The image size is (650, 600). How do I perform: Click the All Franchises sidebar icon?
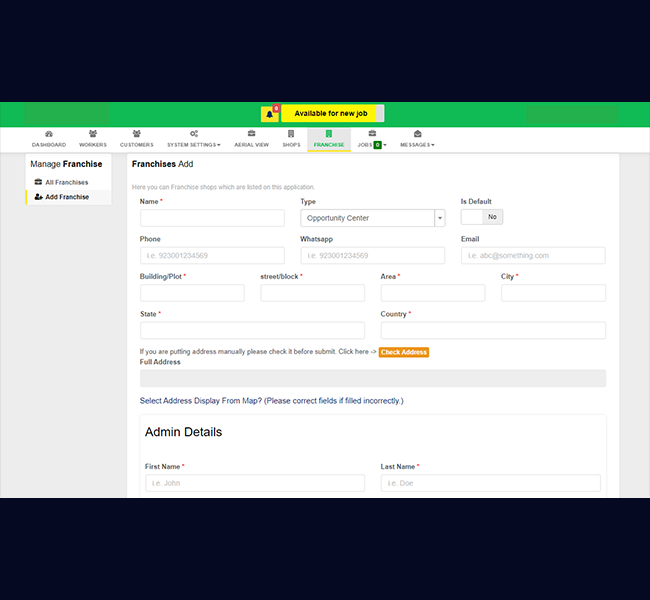38,182
